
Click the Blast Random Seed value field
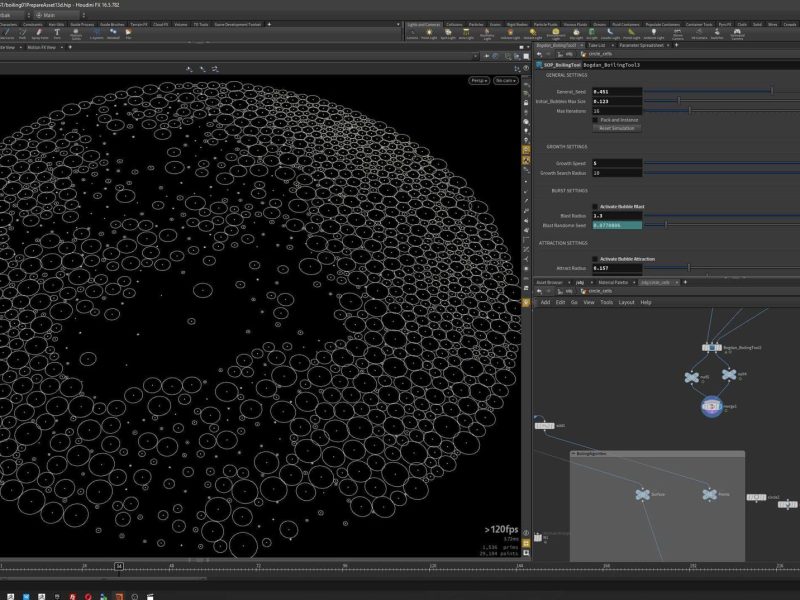616,225
